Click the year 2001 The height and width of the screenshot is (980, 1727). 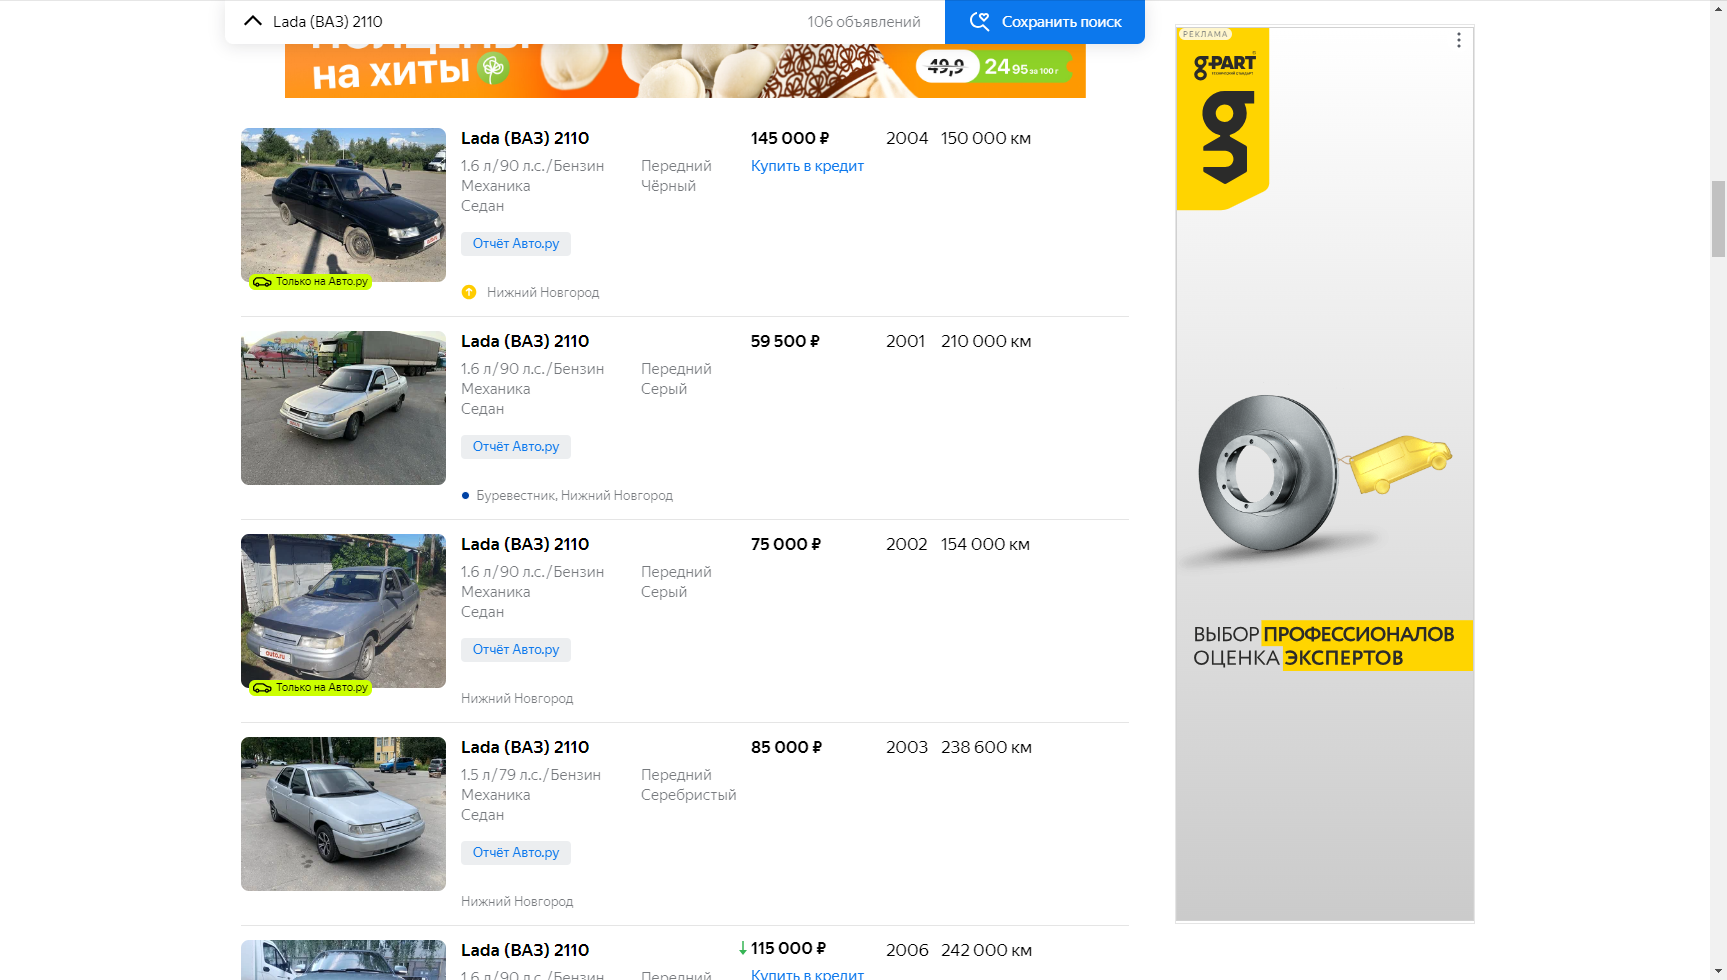906,341
